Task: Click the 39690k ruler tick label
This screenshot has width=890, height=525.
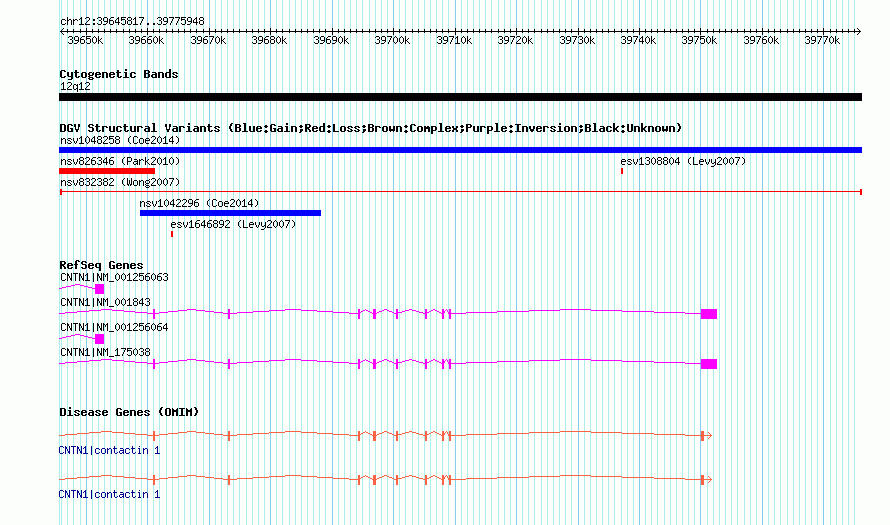Action: coord(331,40)
